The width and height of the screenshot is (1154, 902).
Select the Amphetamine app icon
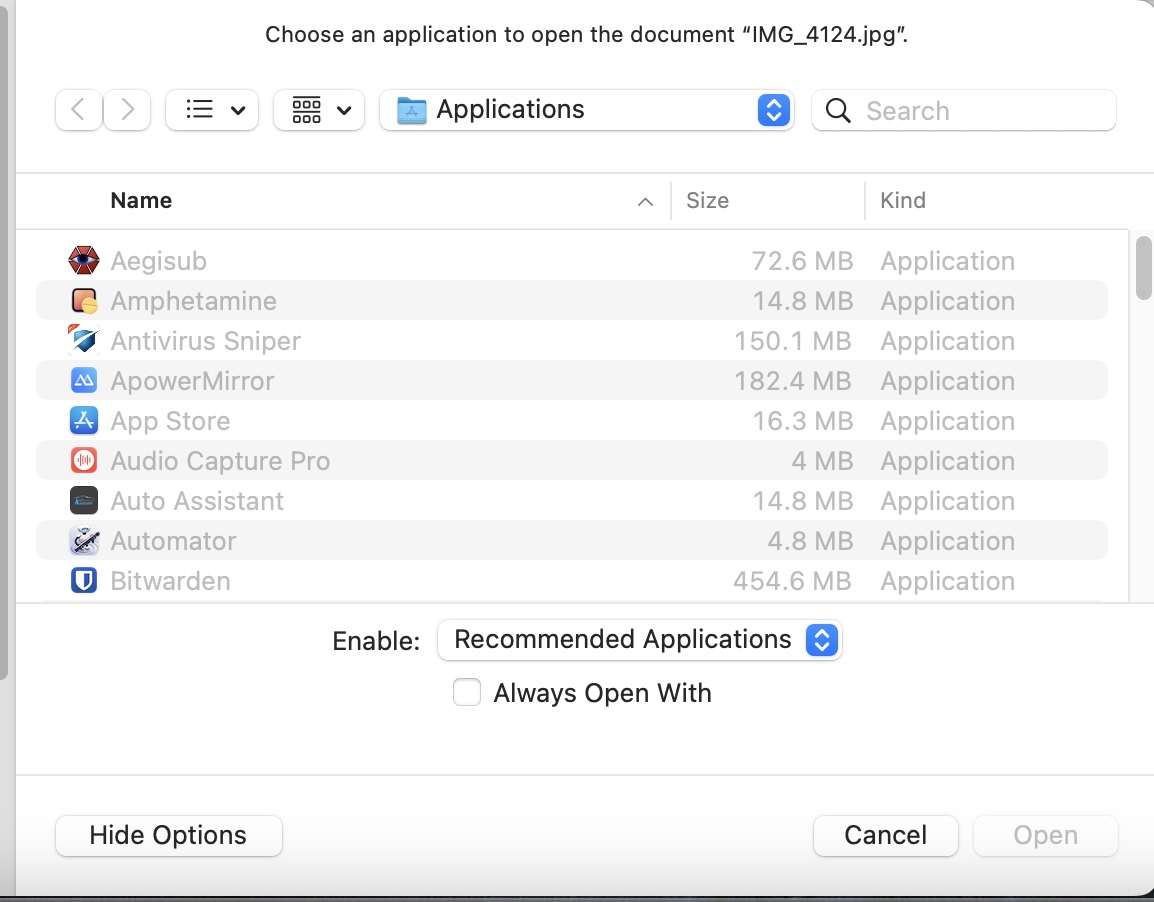coord(84,301)
